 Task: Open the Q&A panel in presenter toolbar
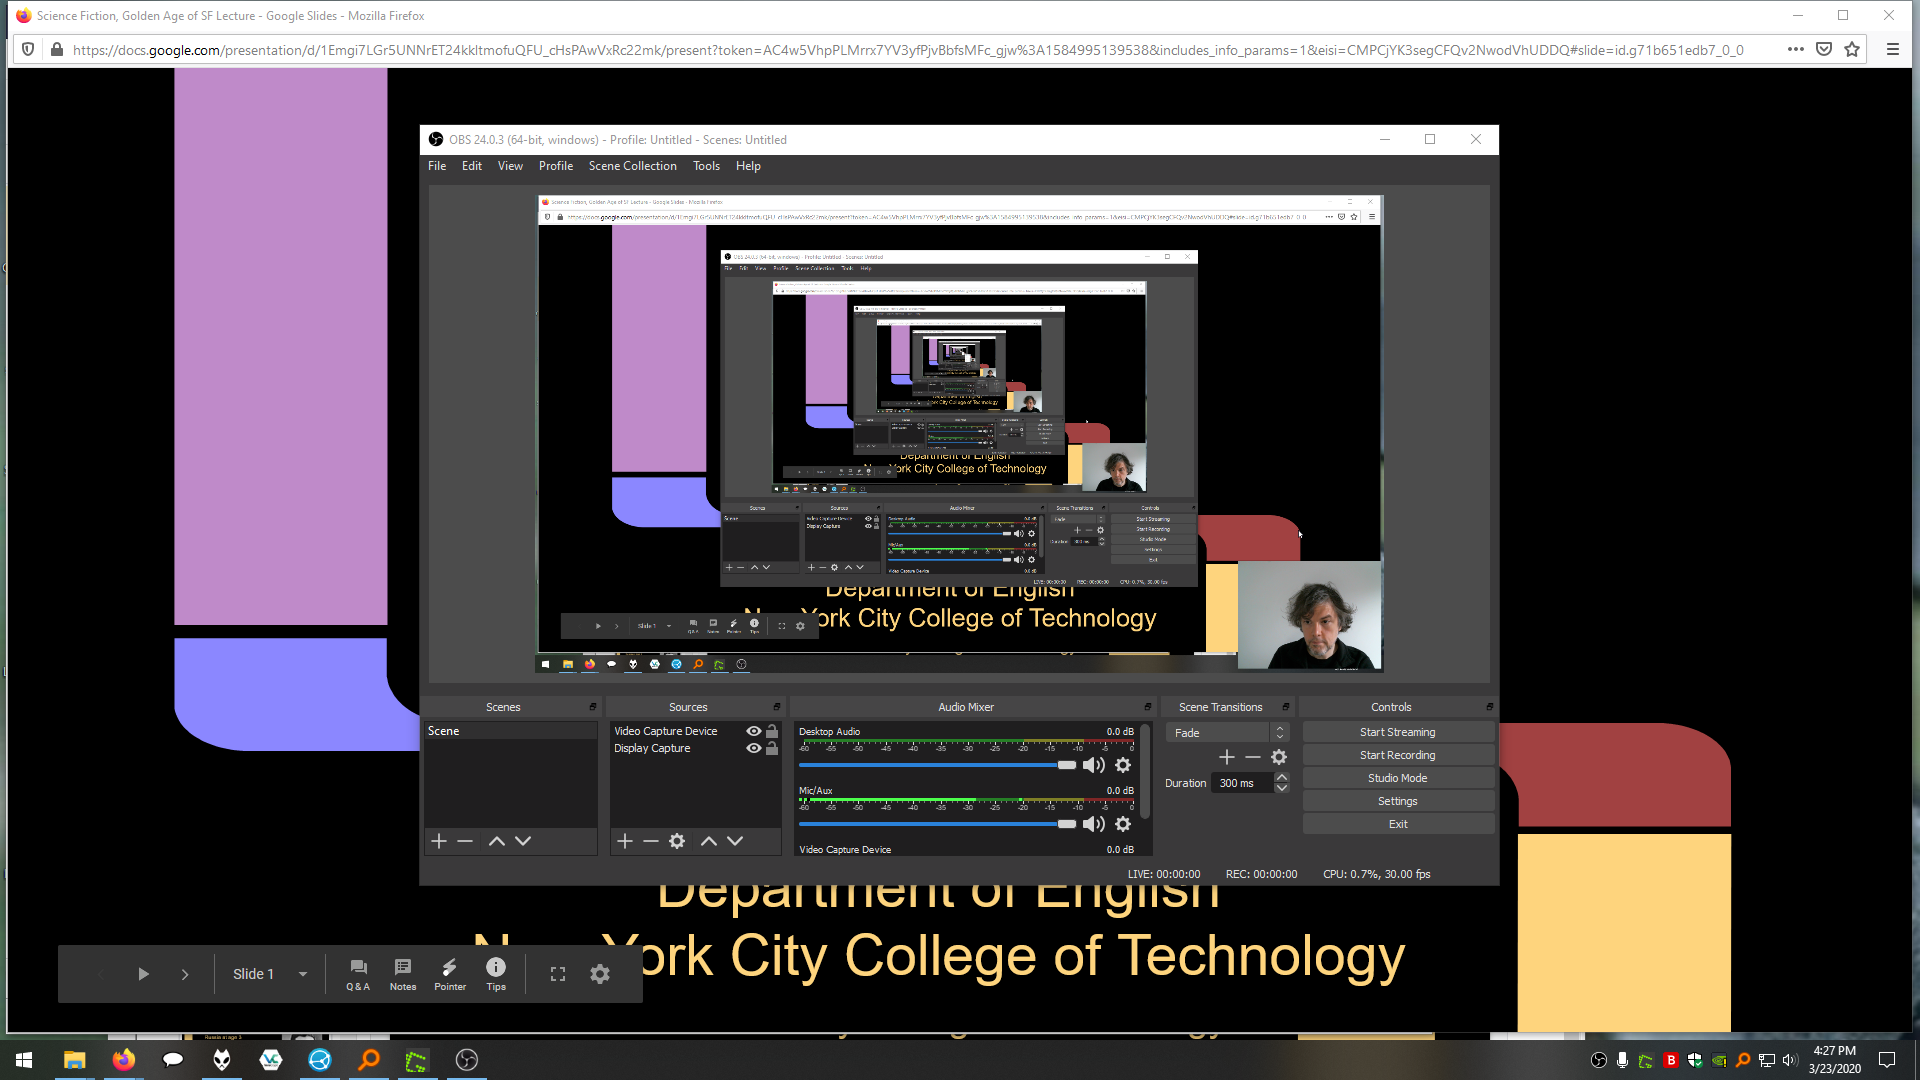[358, 973]
